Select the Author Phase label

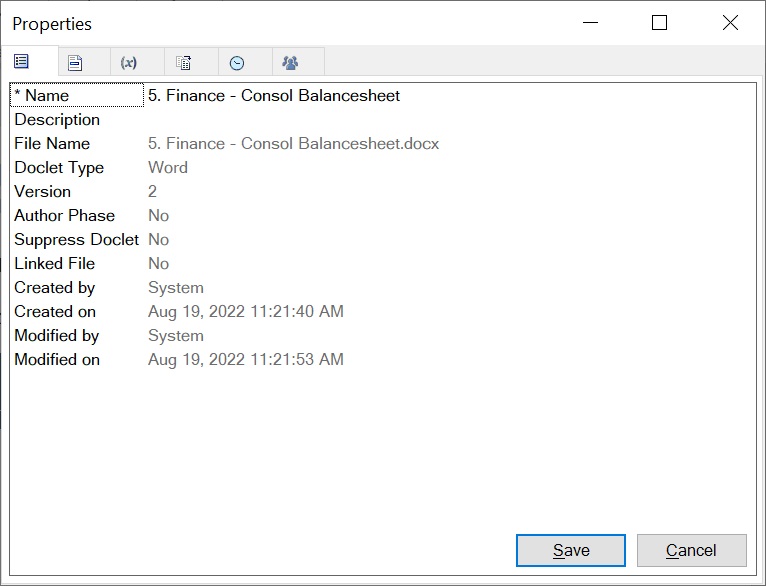64,215
